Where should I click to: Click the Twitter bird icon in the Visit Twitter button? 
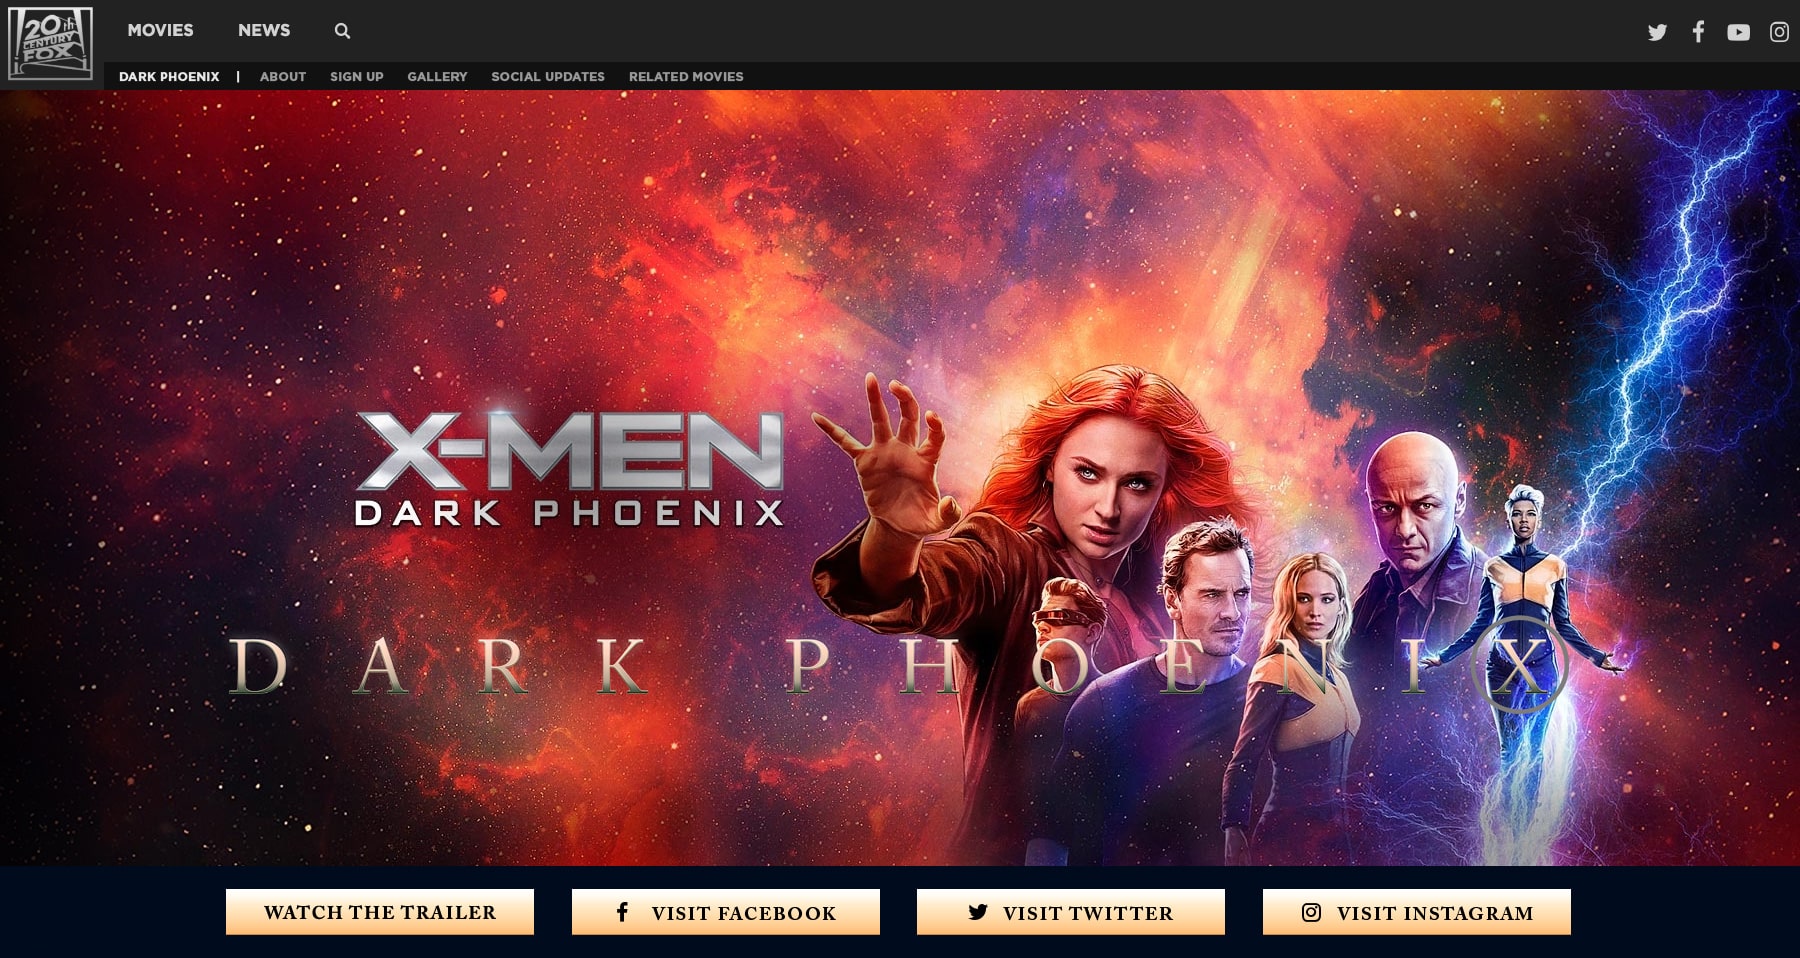coord(978,912)
